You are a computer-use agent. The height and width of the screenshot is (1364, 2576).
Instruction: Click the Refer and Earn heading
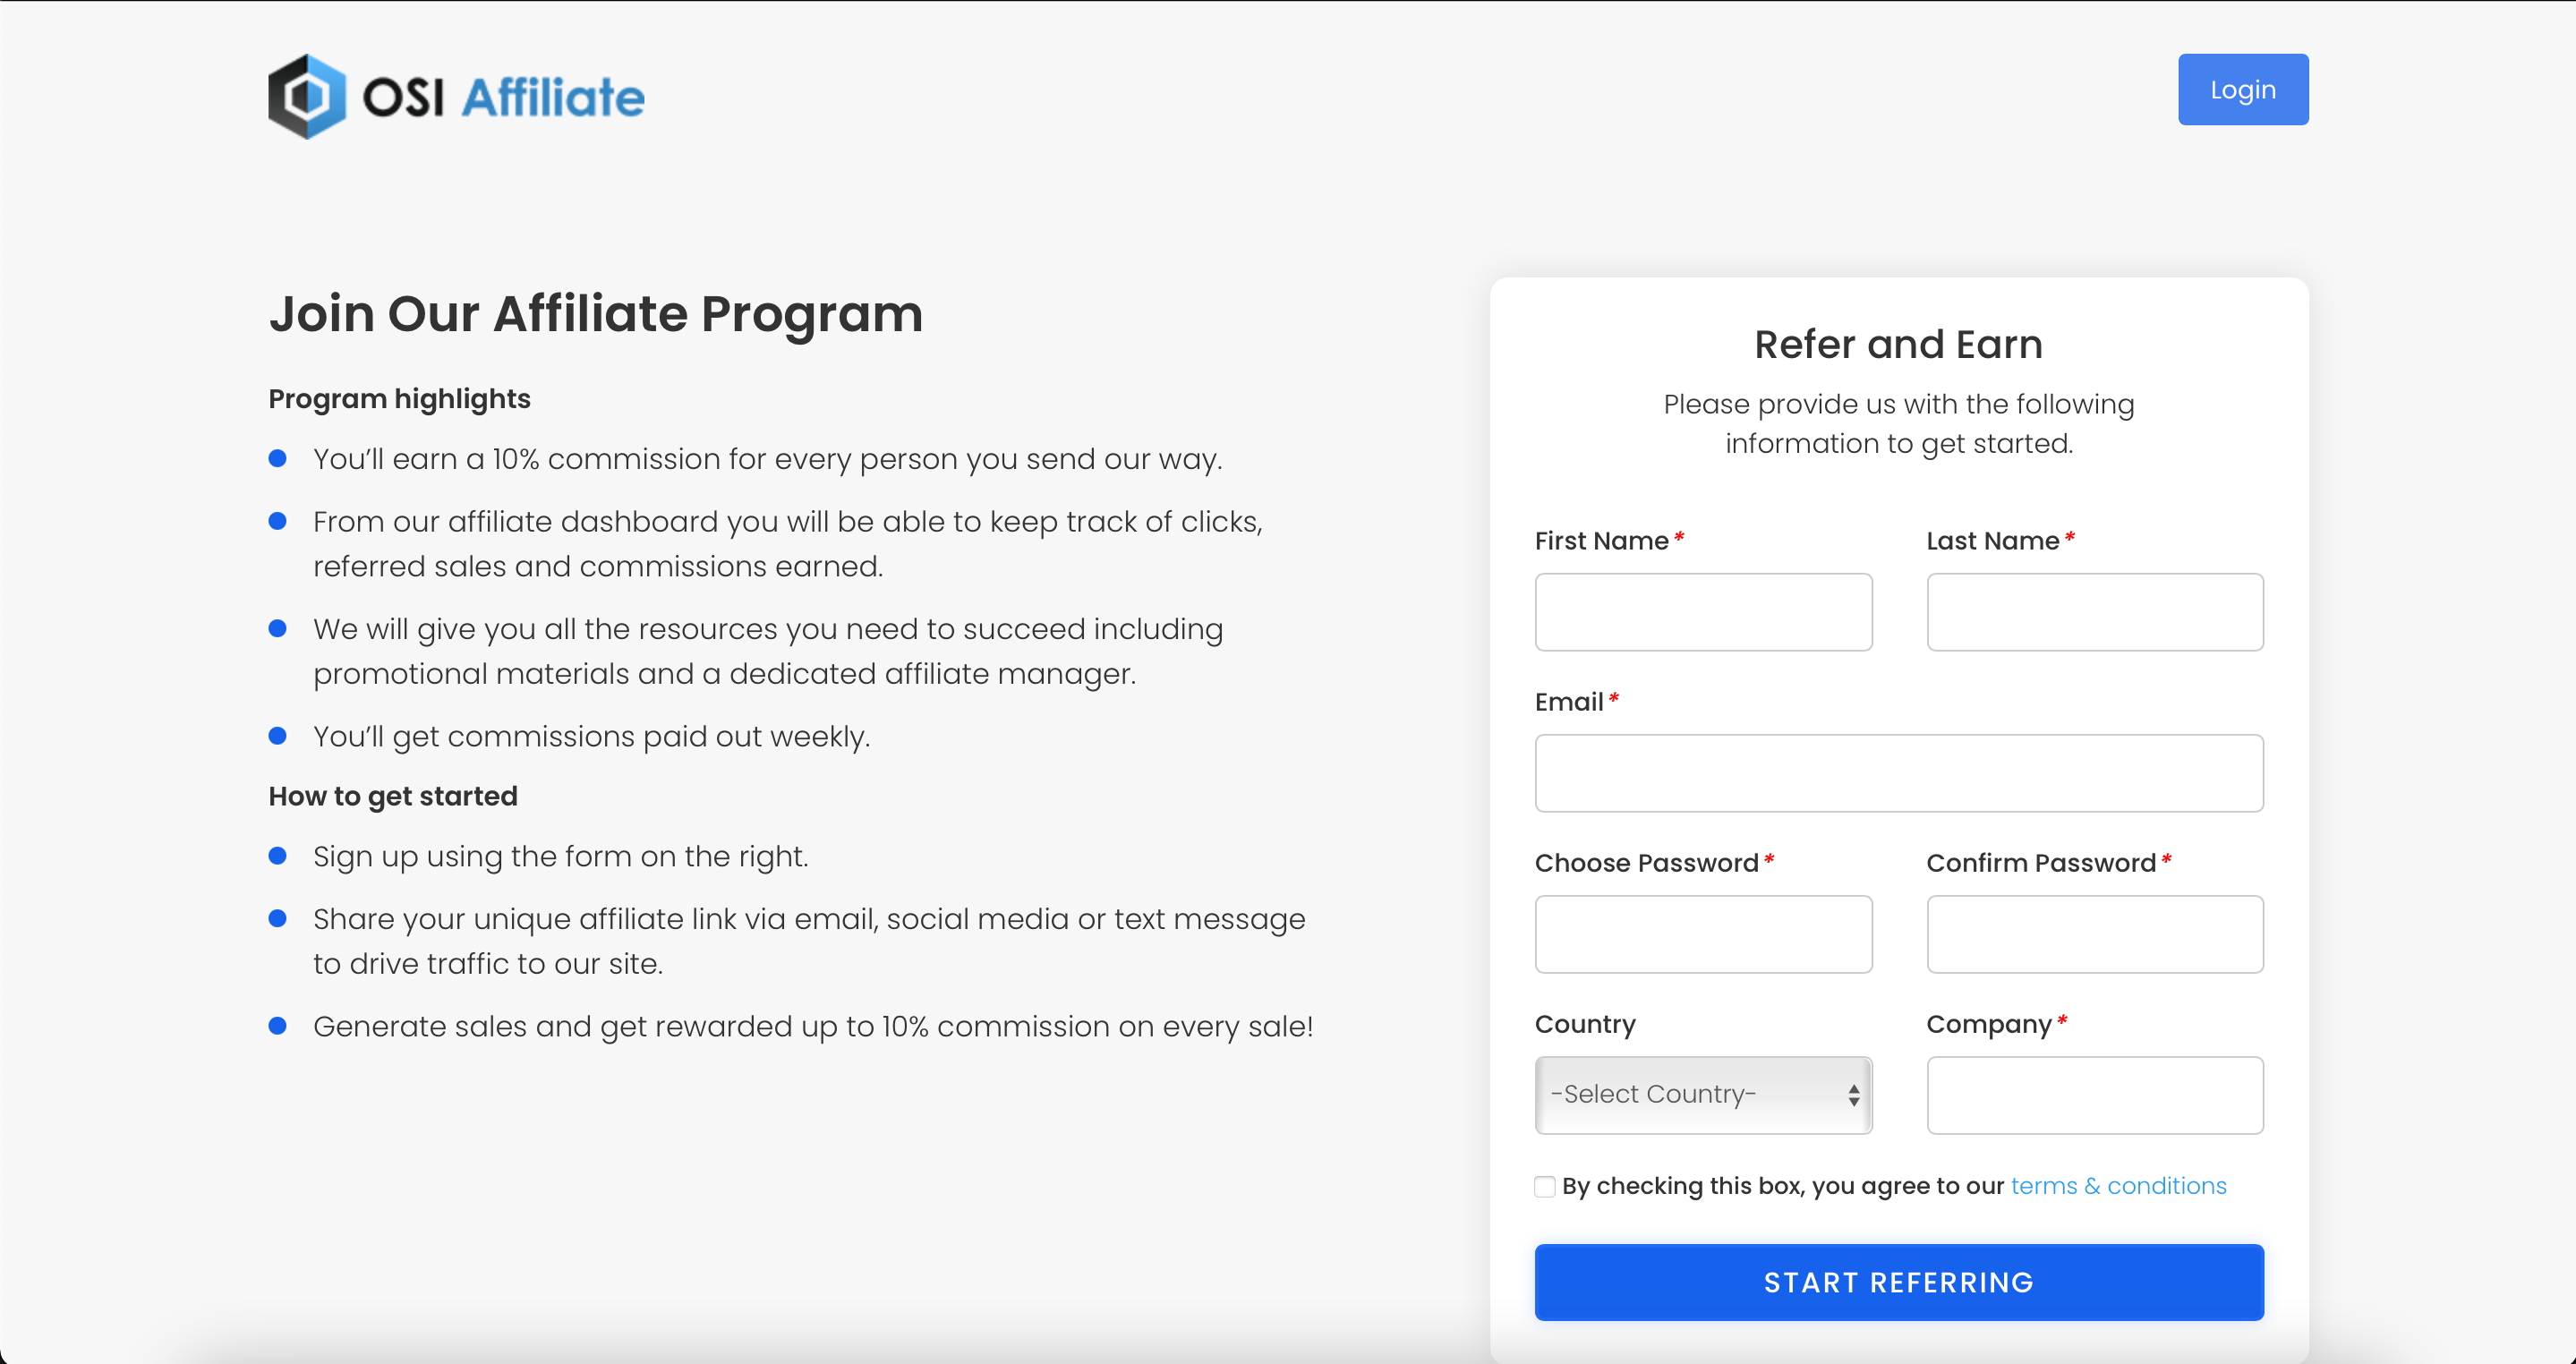click(x=1898, y=344)
